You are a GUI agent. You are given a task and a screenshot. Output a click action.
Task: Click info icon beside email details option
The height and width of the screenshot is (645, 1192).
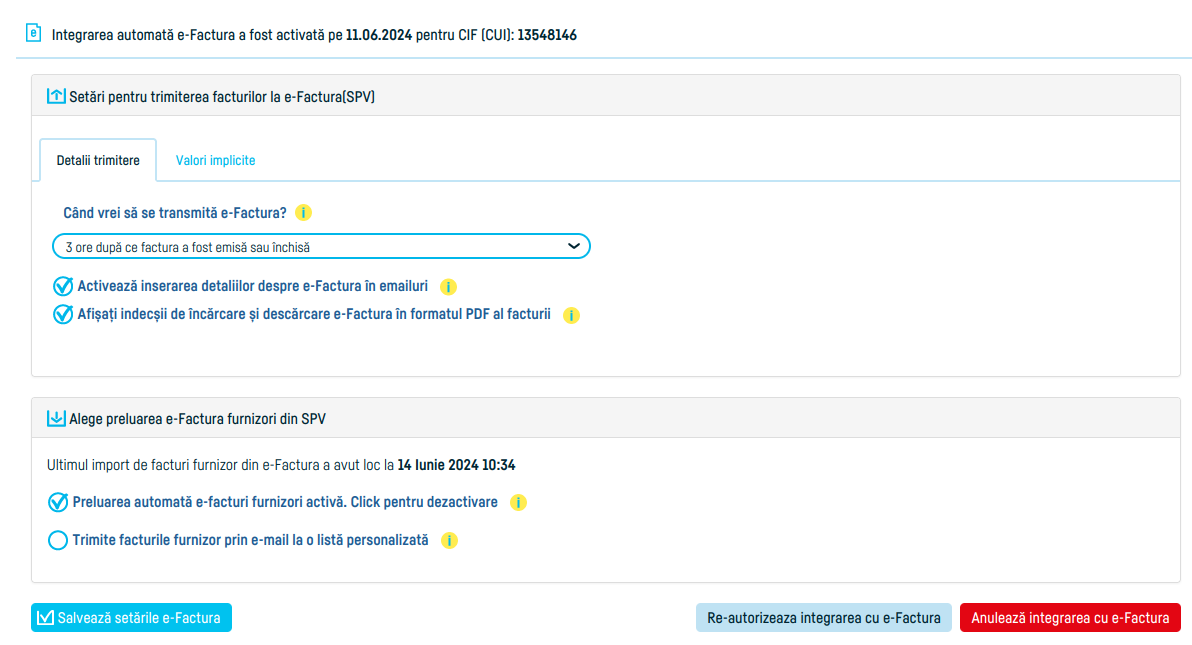point(448,286)
